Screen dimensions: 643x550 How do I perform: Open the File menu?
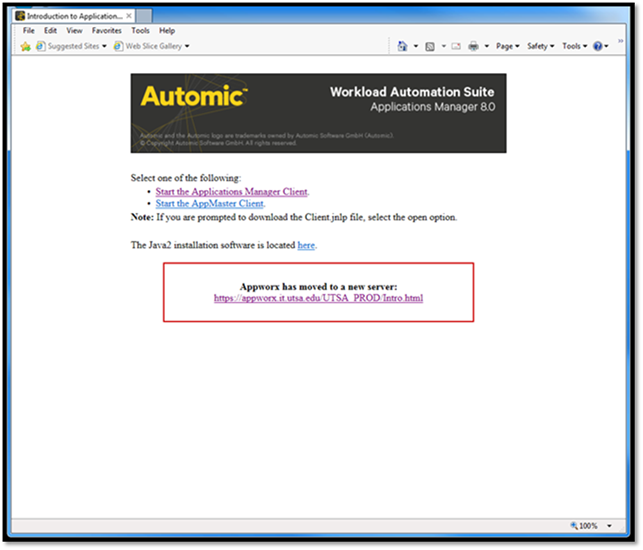[29, 31]
